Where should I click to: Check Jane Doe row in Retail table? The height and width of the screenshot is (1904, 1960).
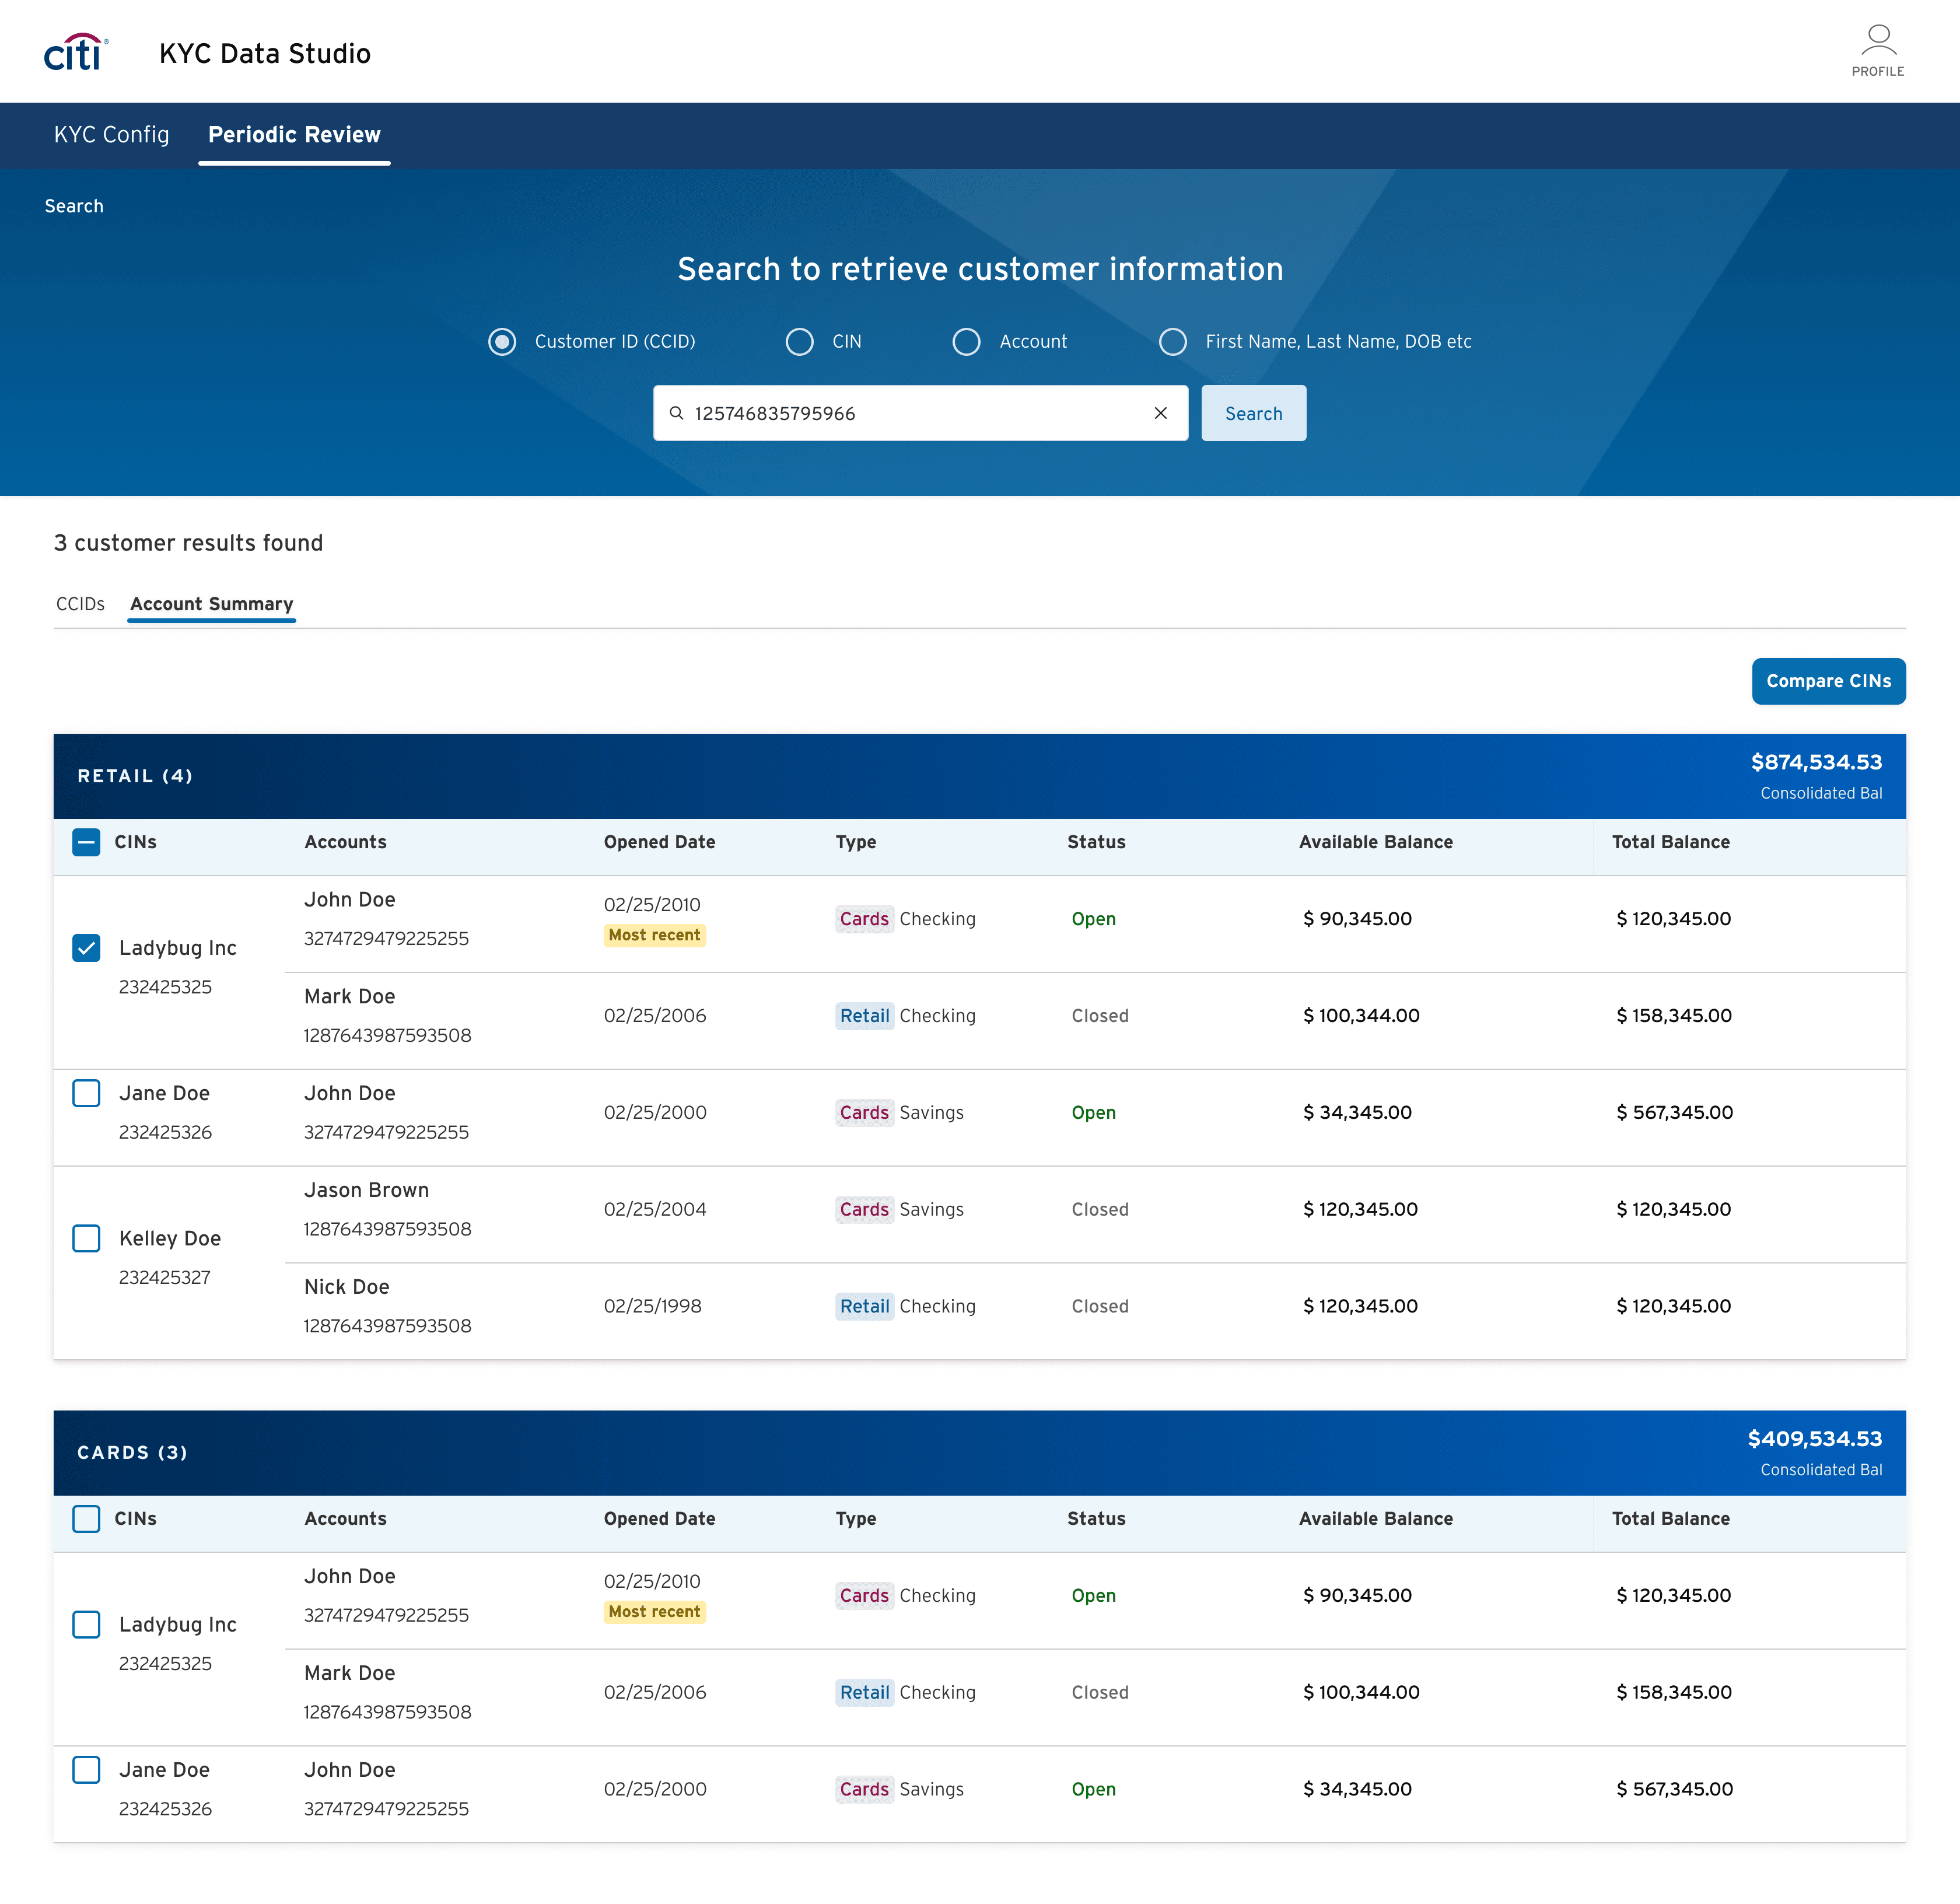point(87,1093)
